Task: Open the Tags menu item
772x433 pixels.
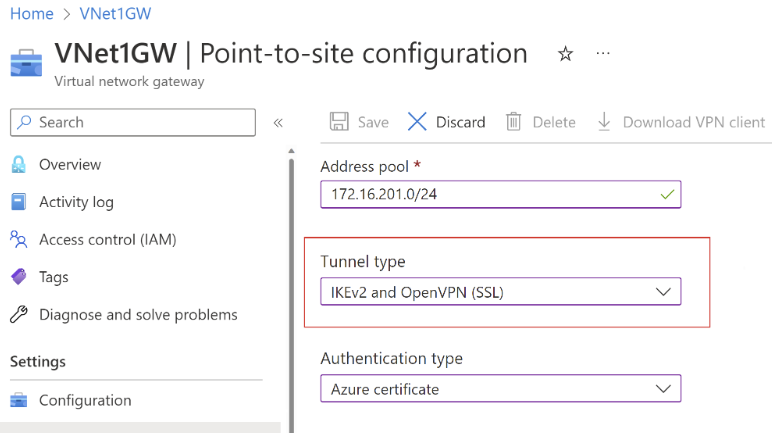Action: 54,277
